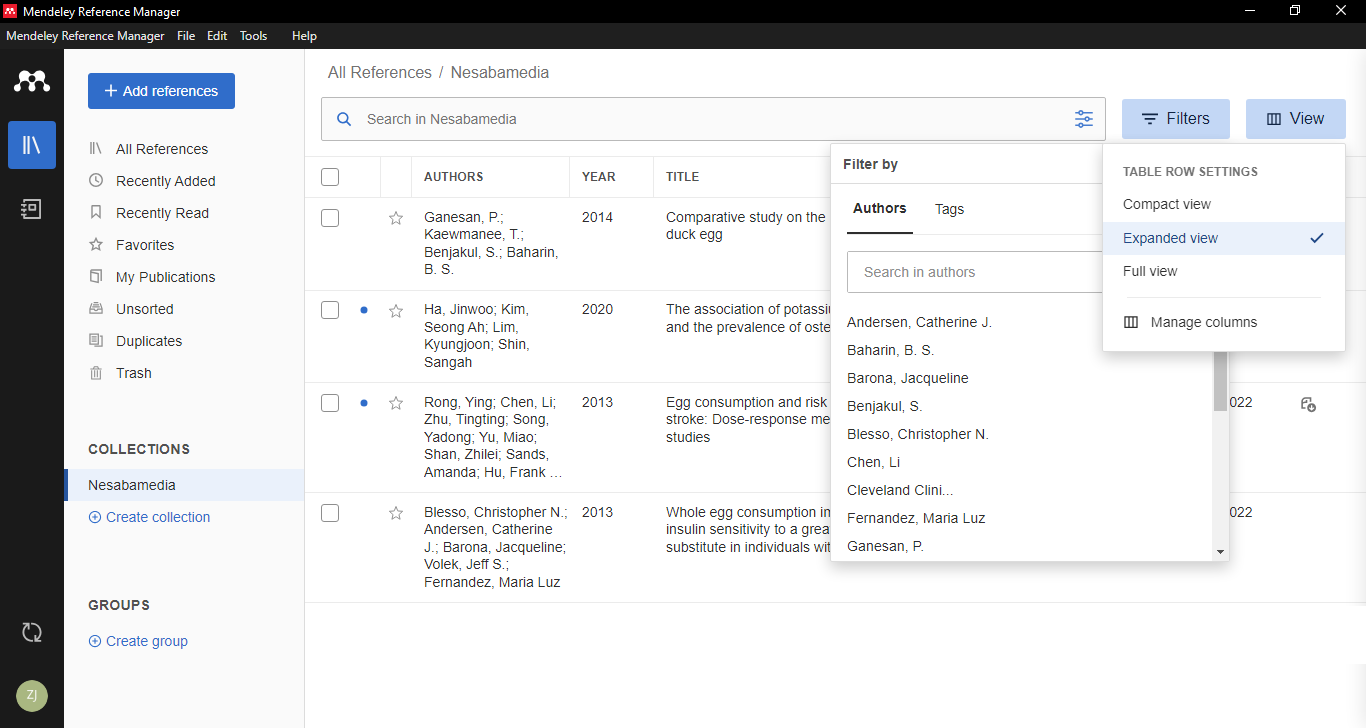Choose Compact view in table row settings

click(1166, 204)
